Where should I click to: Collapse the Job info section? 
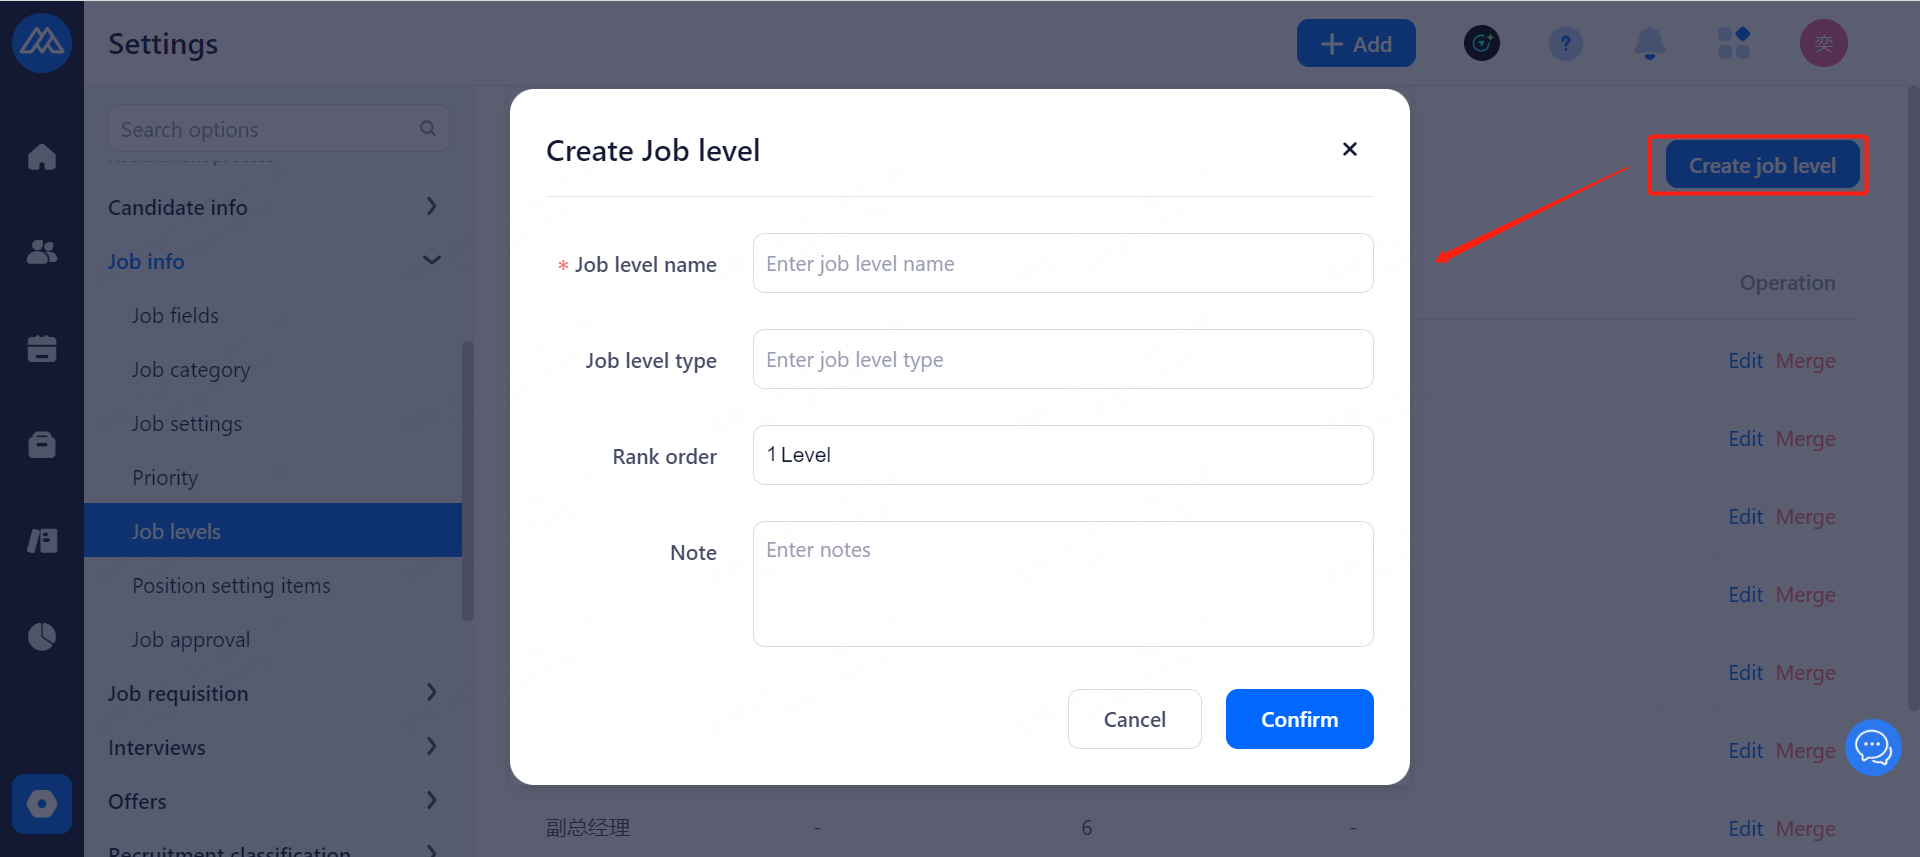tap(431, 261)
